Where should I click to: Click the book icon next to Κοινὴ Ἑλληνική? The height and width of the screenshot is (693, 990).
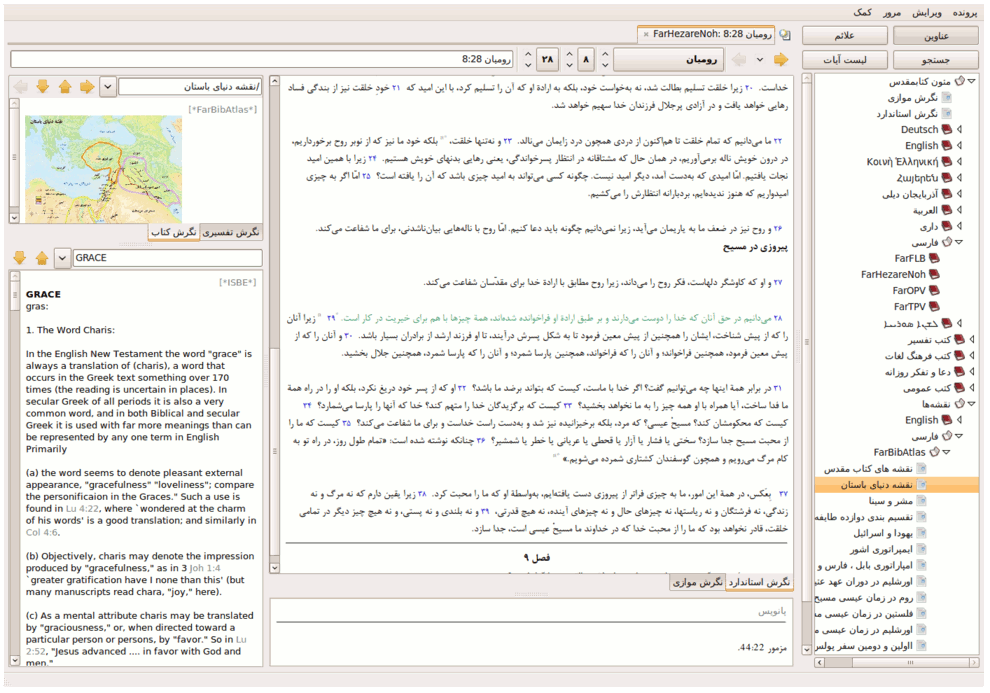pyautogui.click(x=946, y=162)
